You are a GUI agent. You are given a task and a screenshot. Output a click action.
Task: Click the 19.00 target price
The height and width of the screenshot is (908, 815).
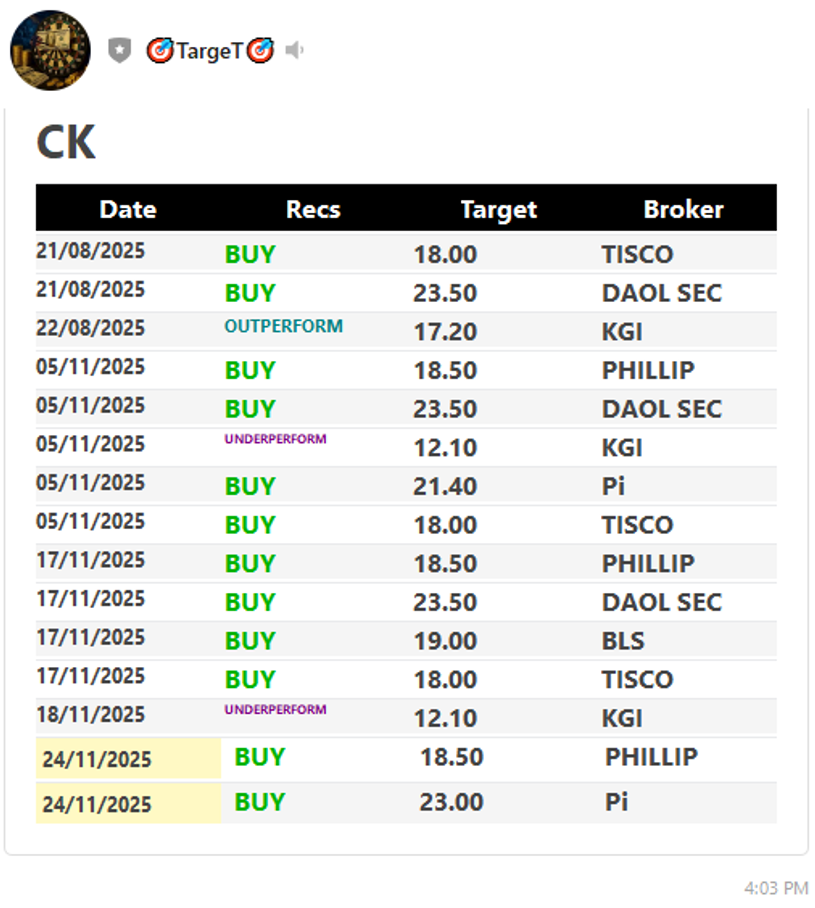coord(445,641)
